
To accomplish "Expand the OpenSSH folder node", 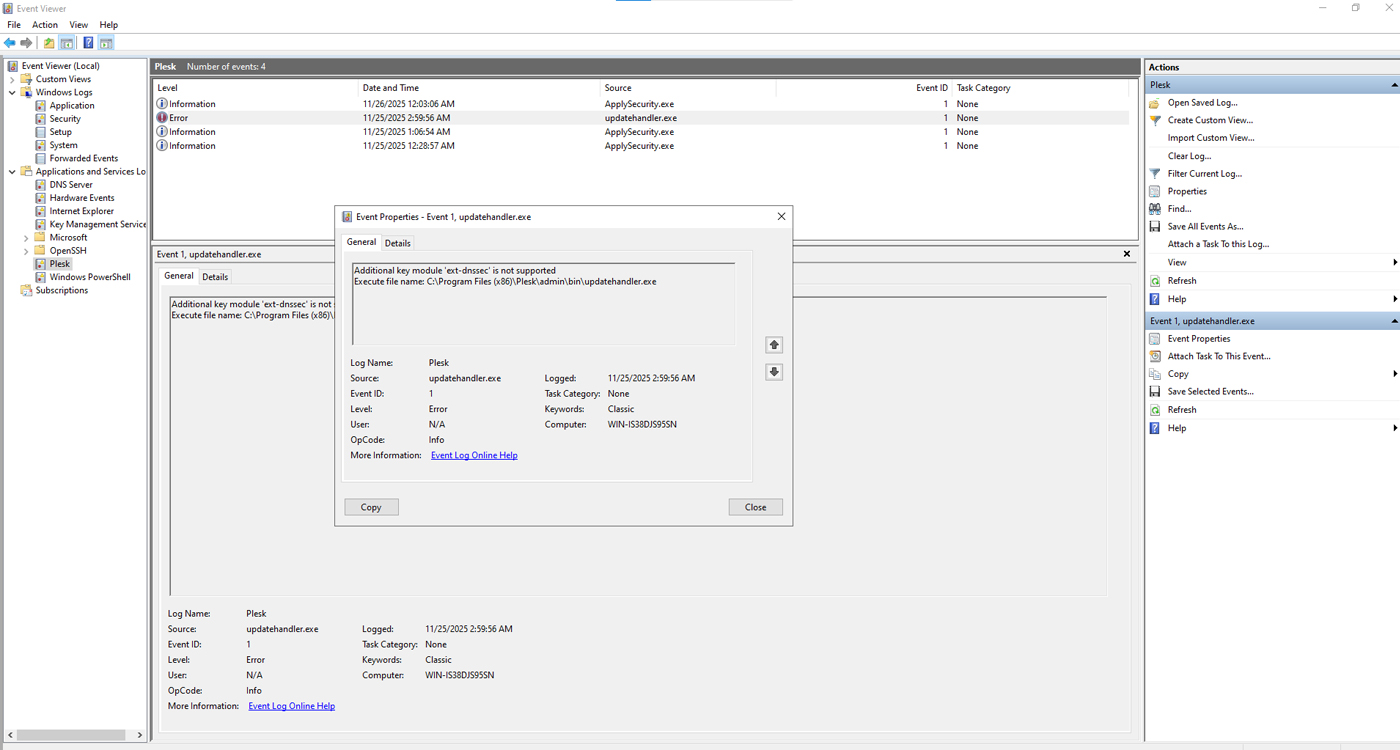I will [x=26, y=251].
